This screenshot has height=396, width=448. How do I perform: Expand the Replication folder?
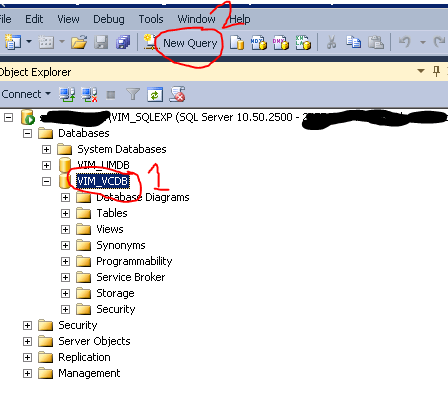coord(27,357)
